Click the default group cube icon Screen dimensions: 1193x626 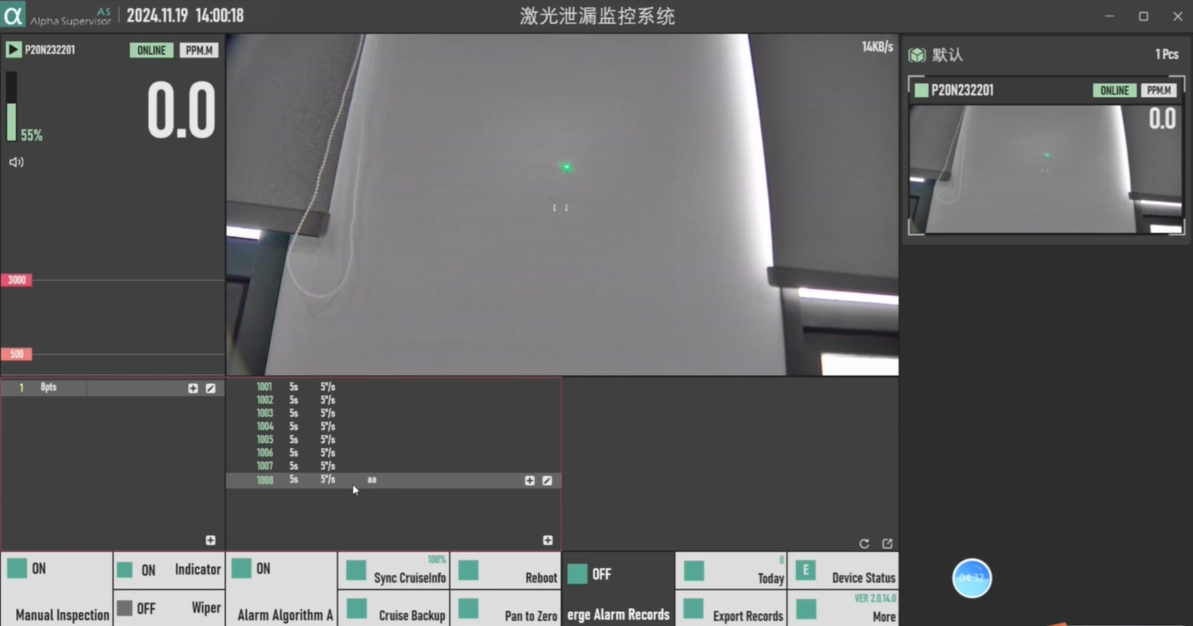(917, 55)
